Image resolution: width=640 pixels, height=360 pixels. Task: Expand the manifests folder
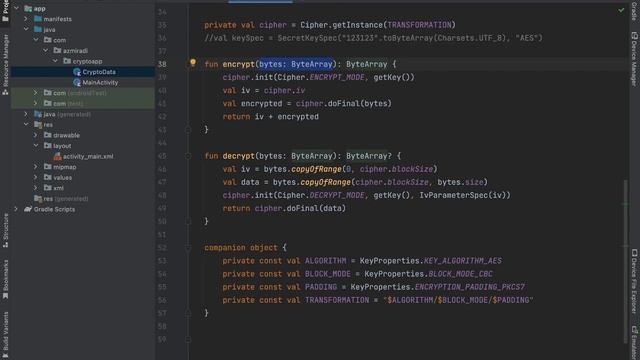click(x=26, y=19)
